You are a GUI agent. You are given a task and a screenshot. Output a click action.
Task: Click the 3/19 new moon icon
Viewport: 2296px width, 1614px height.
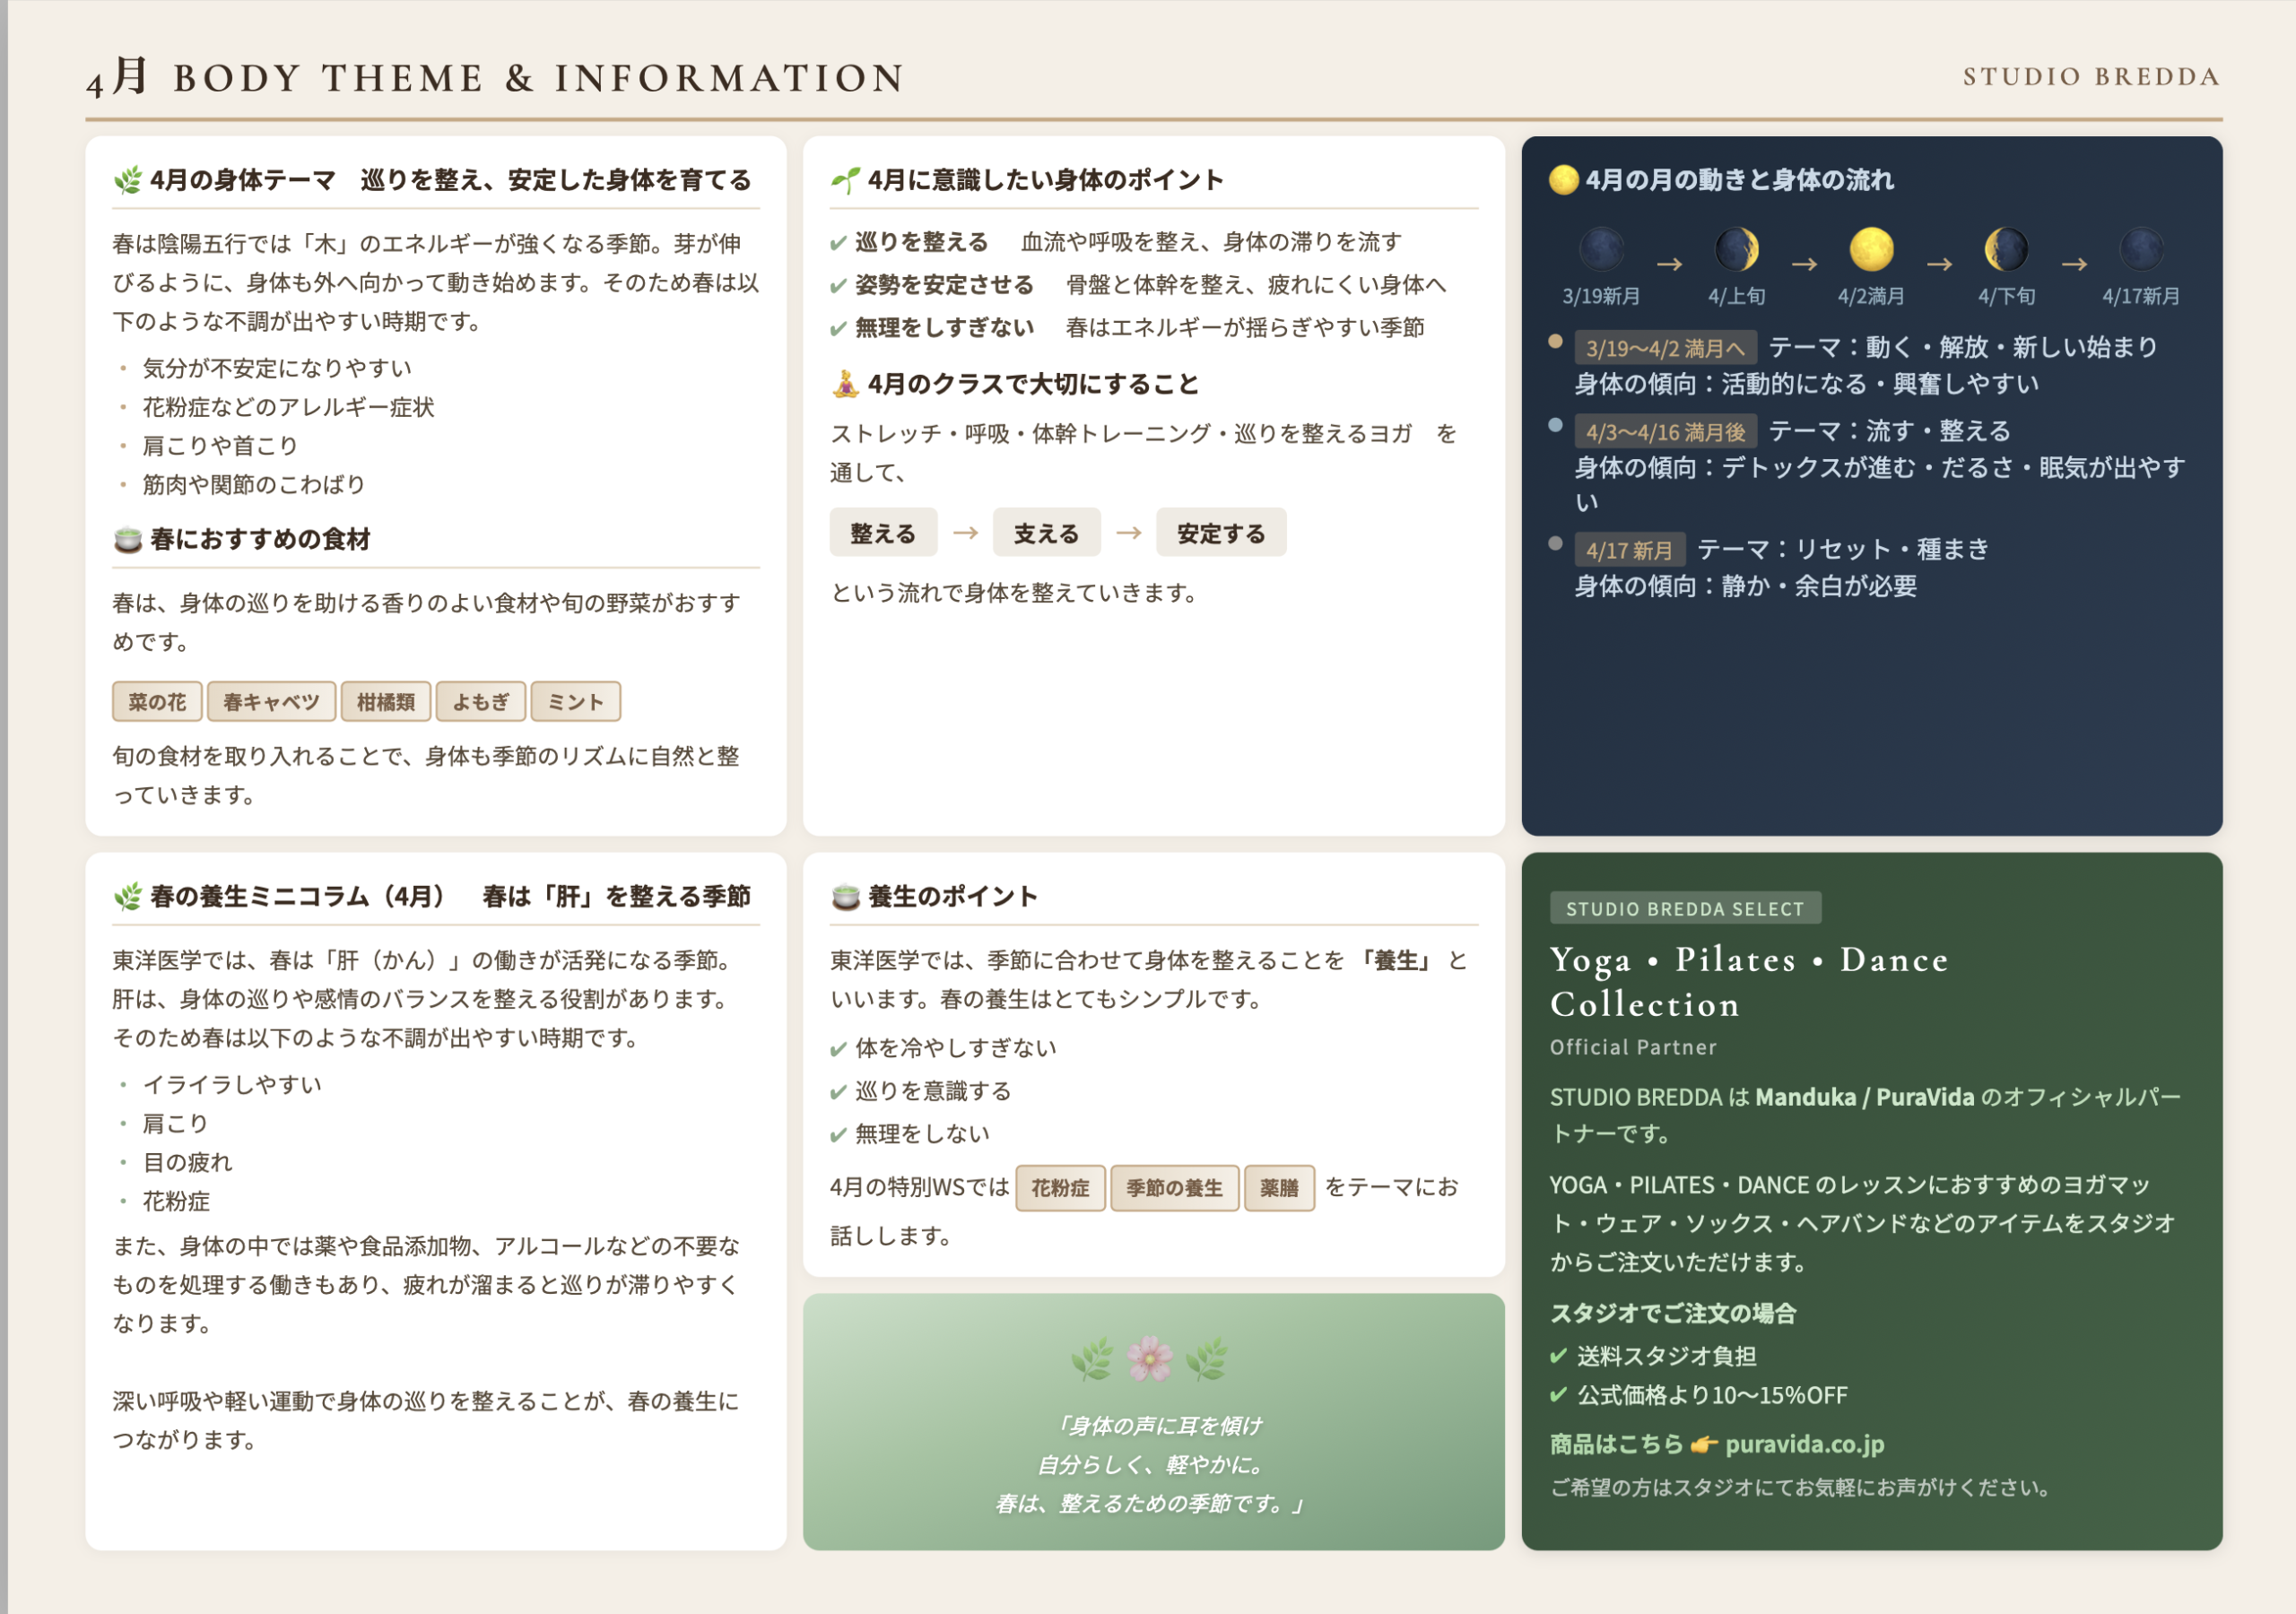coord(1601,249)
